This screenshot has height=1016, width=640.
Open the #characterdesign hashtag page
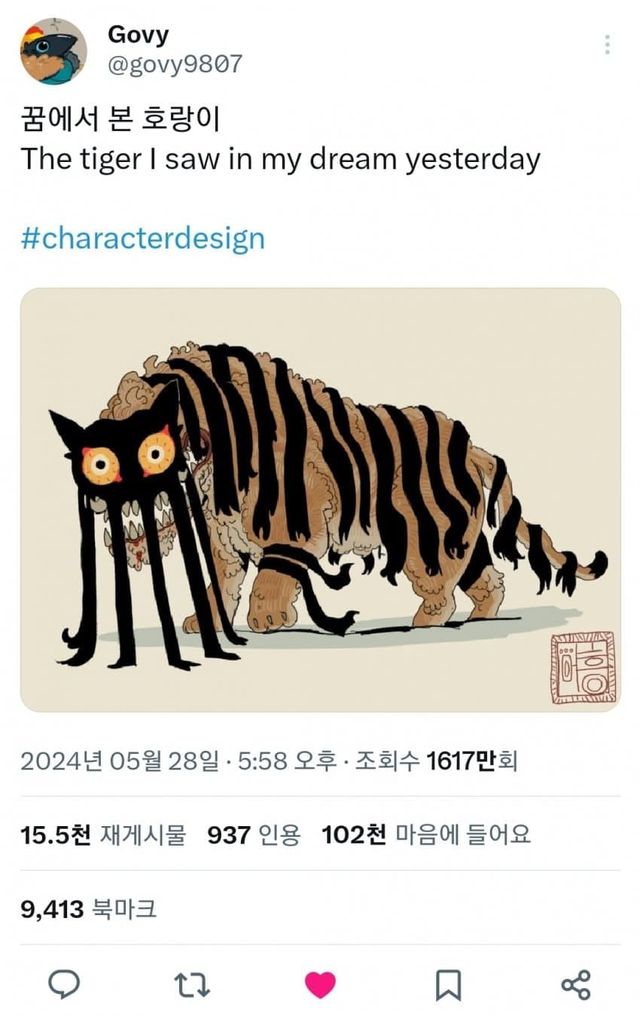[142, 238]
